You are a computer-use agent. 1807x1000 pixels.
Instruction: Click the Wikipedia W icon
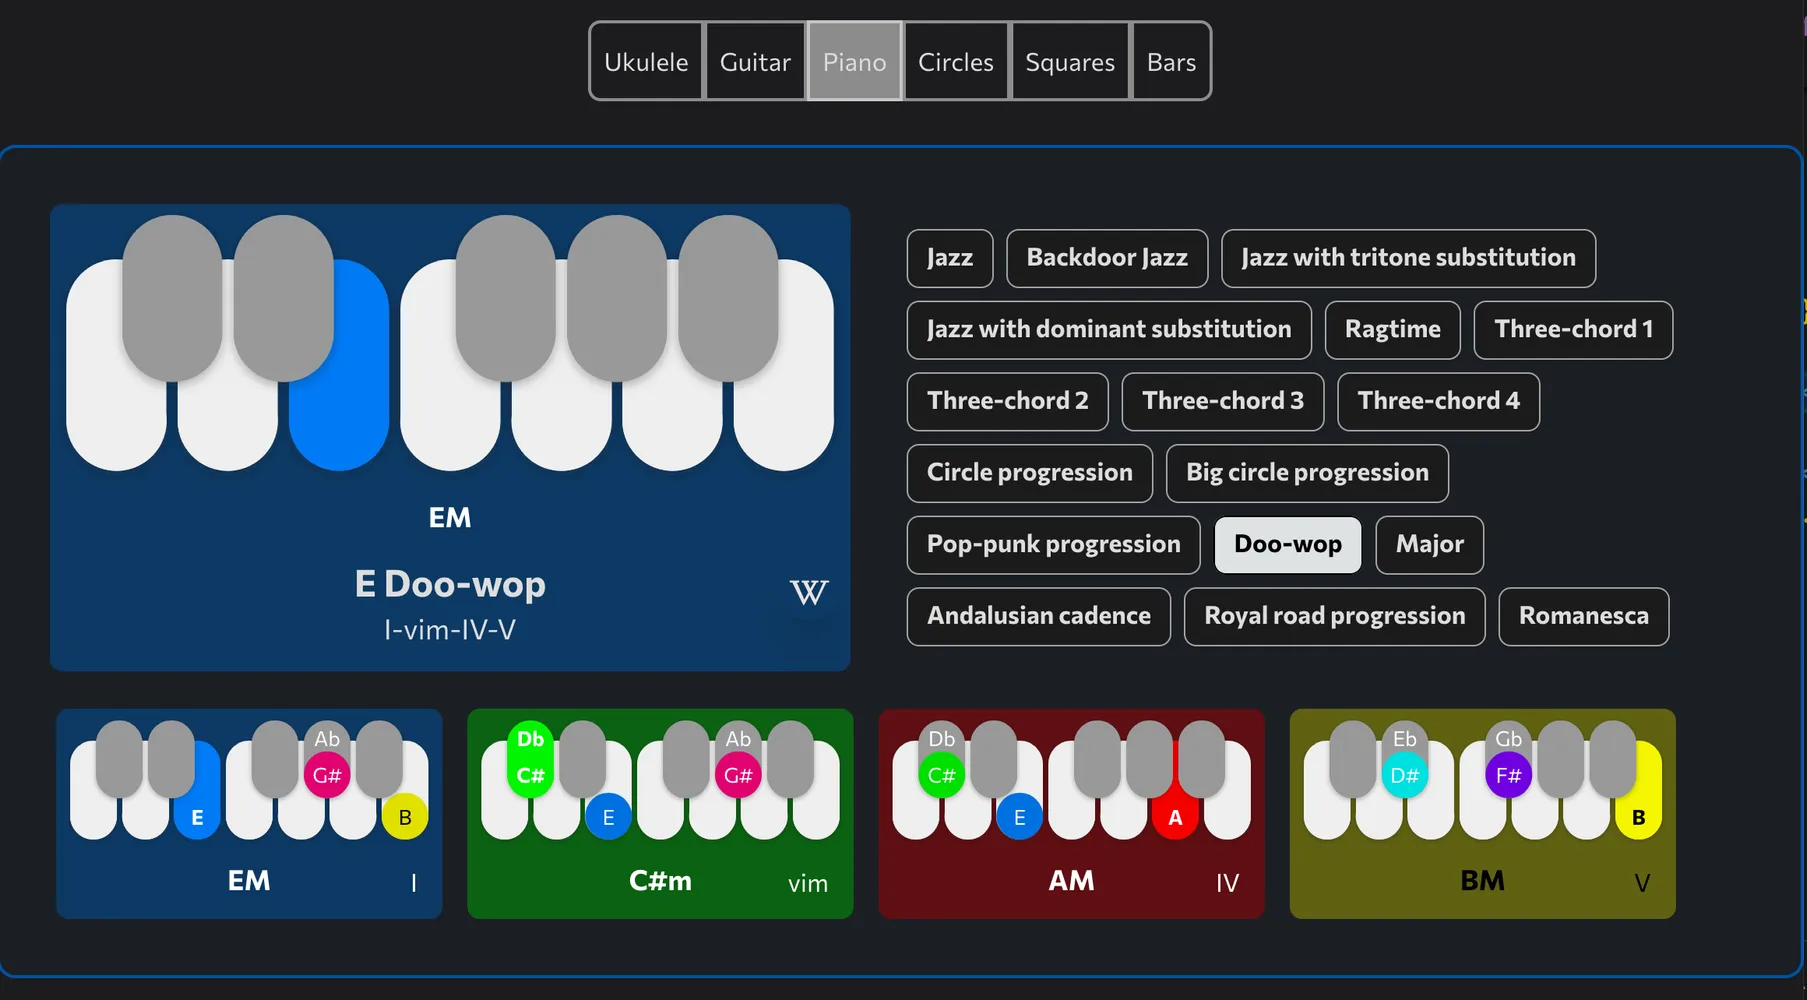[x=808, y=592]
